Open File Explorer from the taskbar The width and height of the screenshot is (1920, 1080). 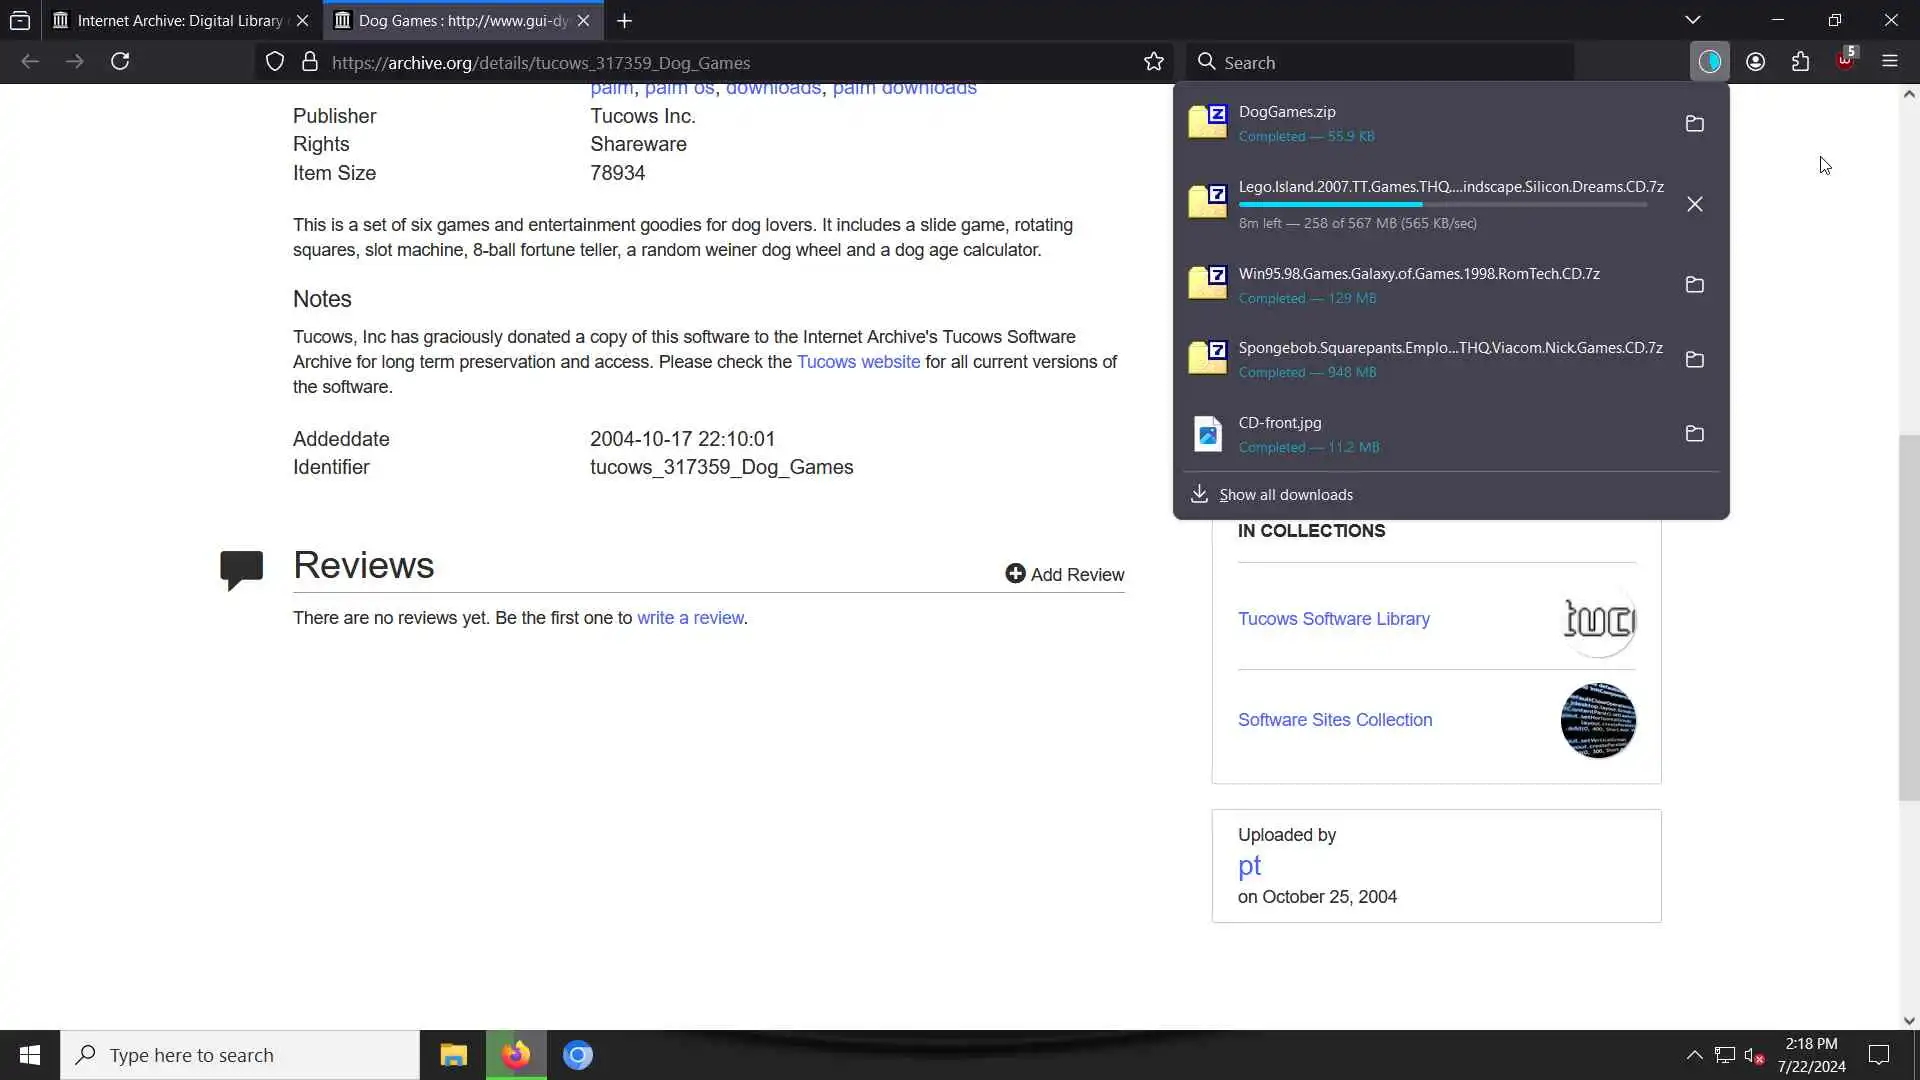pyautogui.click(x=453, y=1055)
